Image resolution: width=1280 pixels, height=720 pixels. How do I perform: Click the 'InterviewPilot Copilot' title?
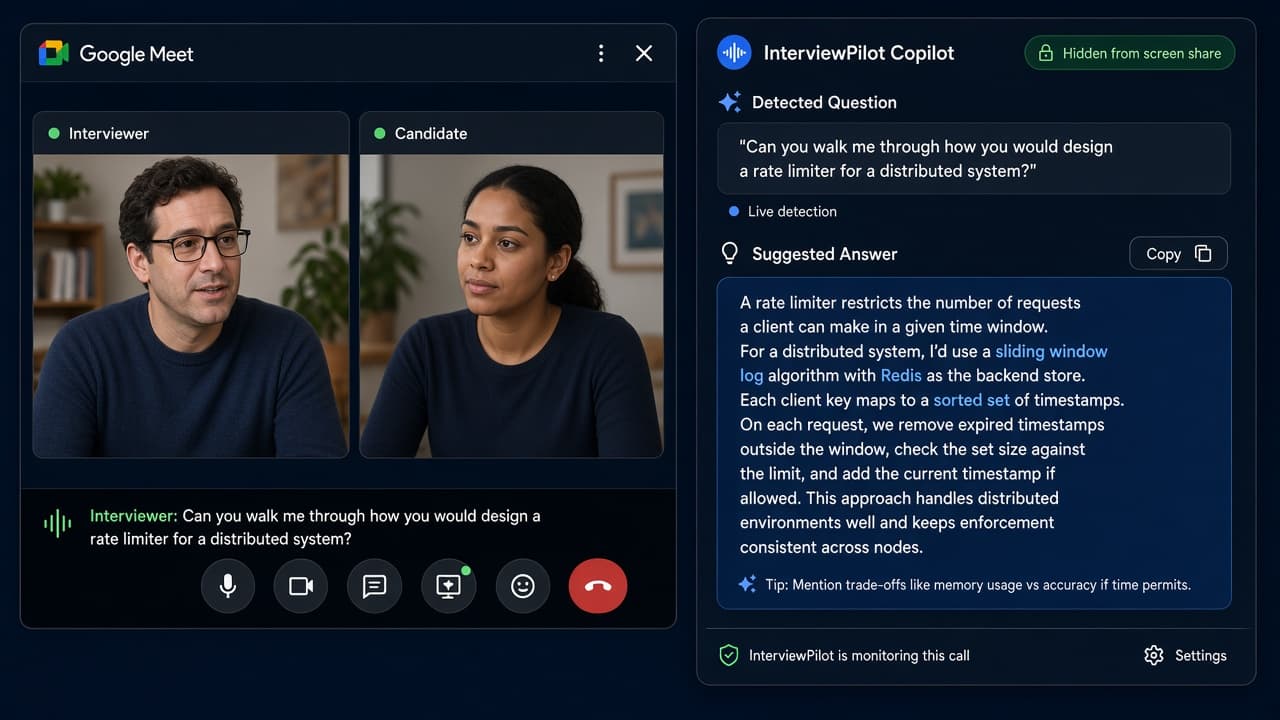[859, 53]
